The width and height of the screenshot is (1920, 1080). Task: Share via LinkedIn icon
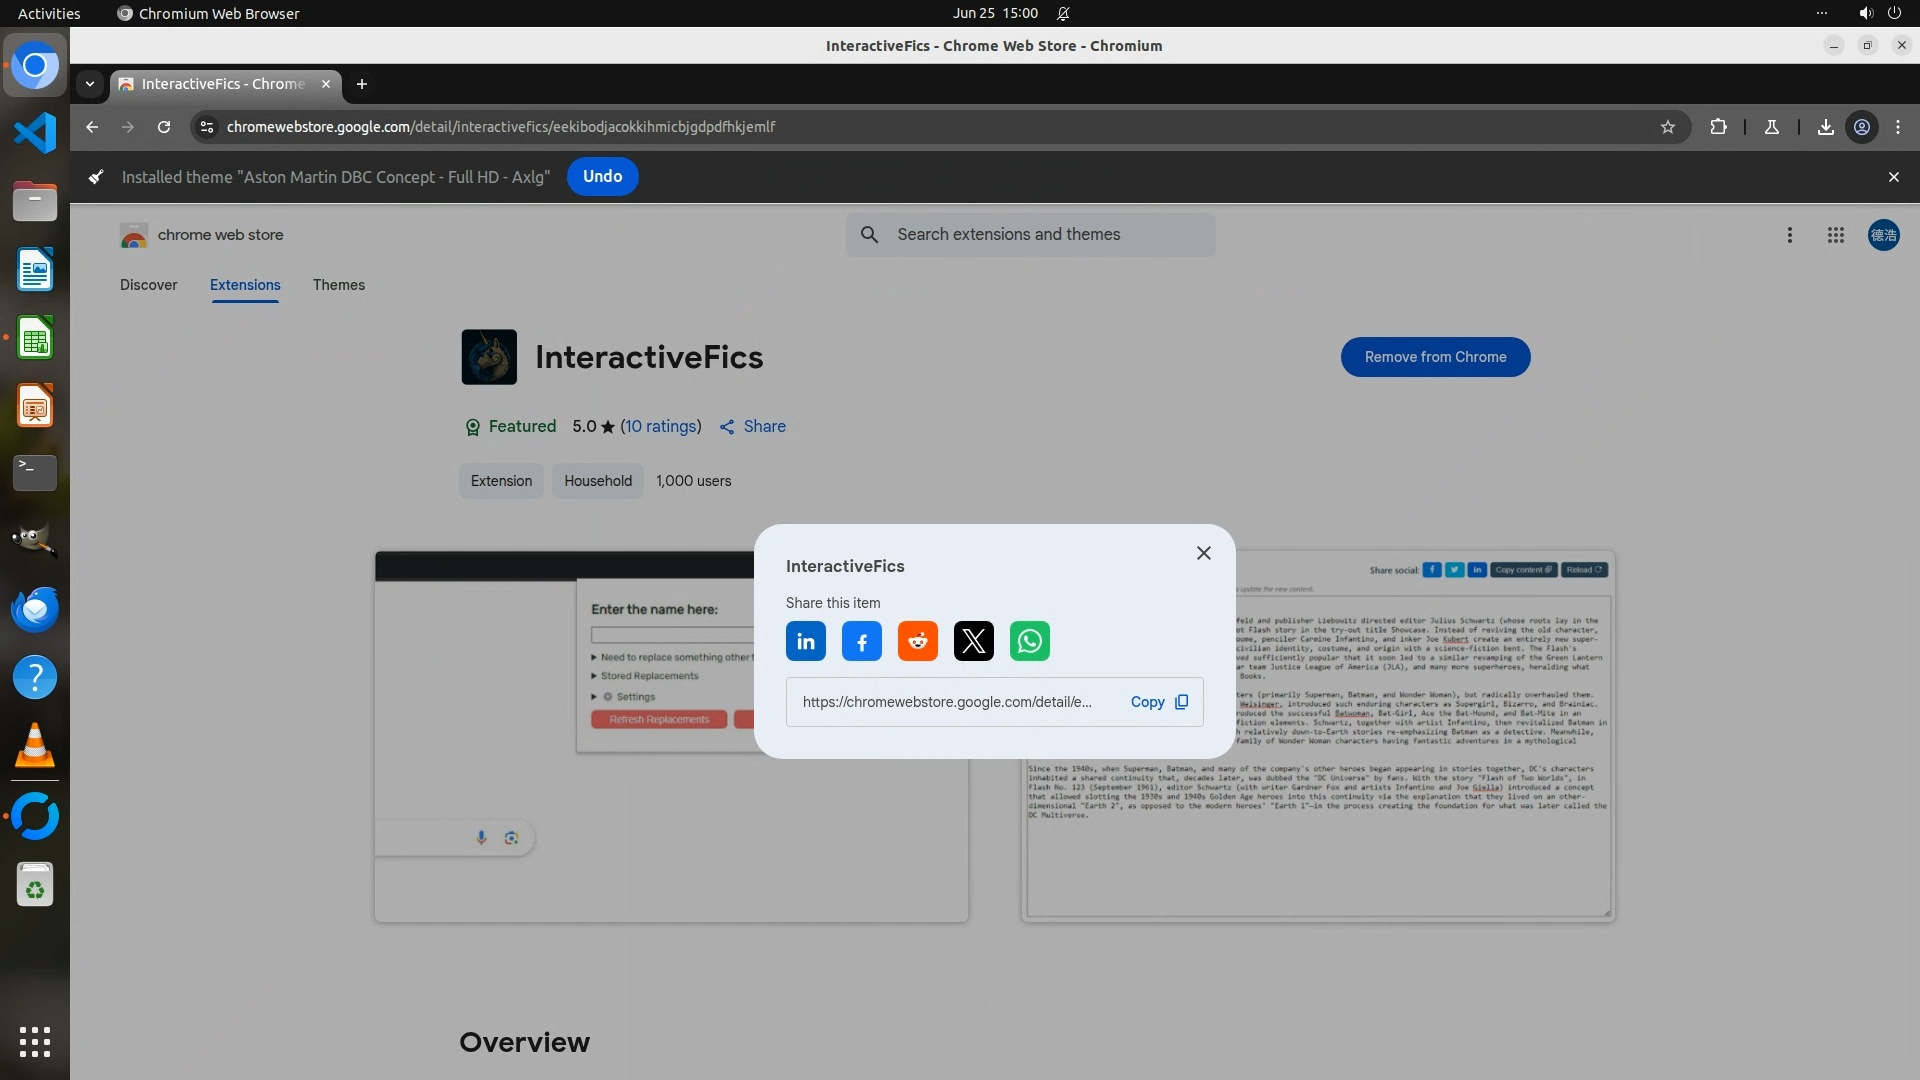pos(805,641)
